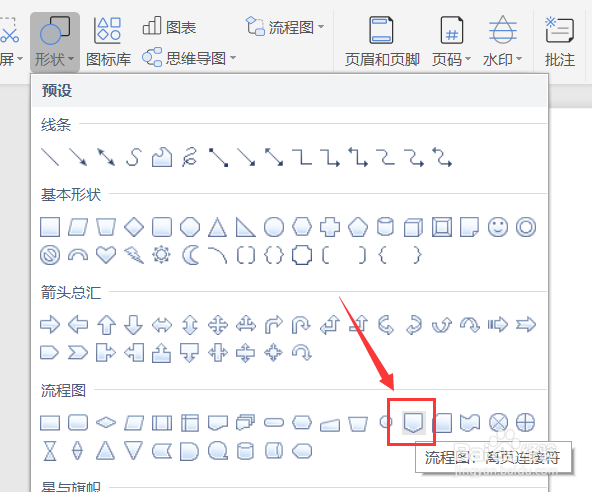
Task: Select the scribble freehand line tool
Action: tap(190, 157)
